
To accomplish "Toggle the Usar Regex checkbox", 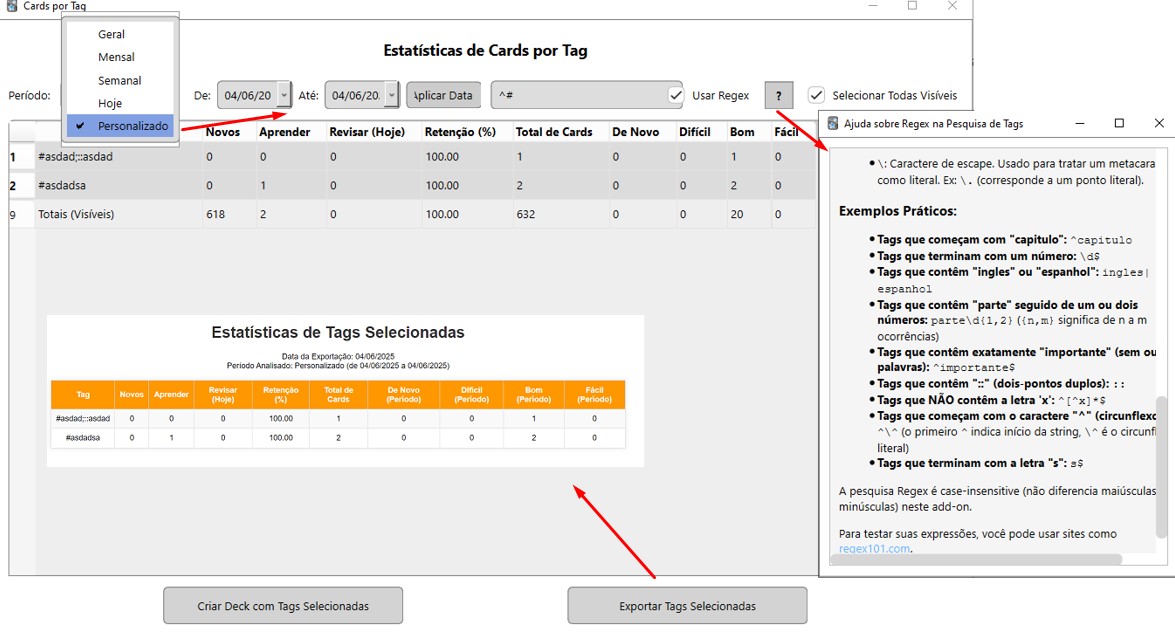I will point(676,96).
